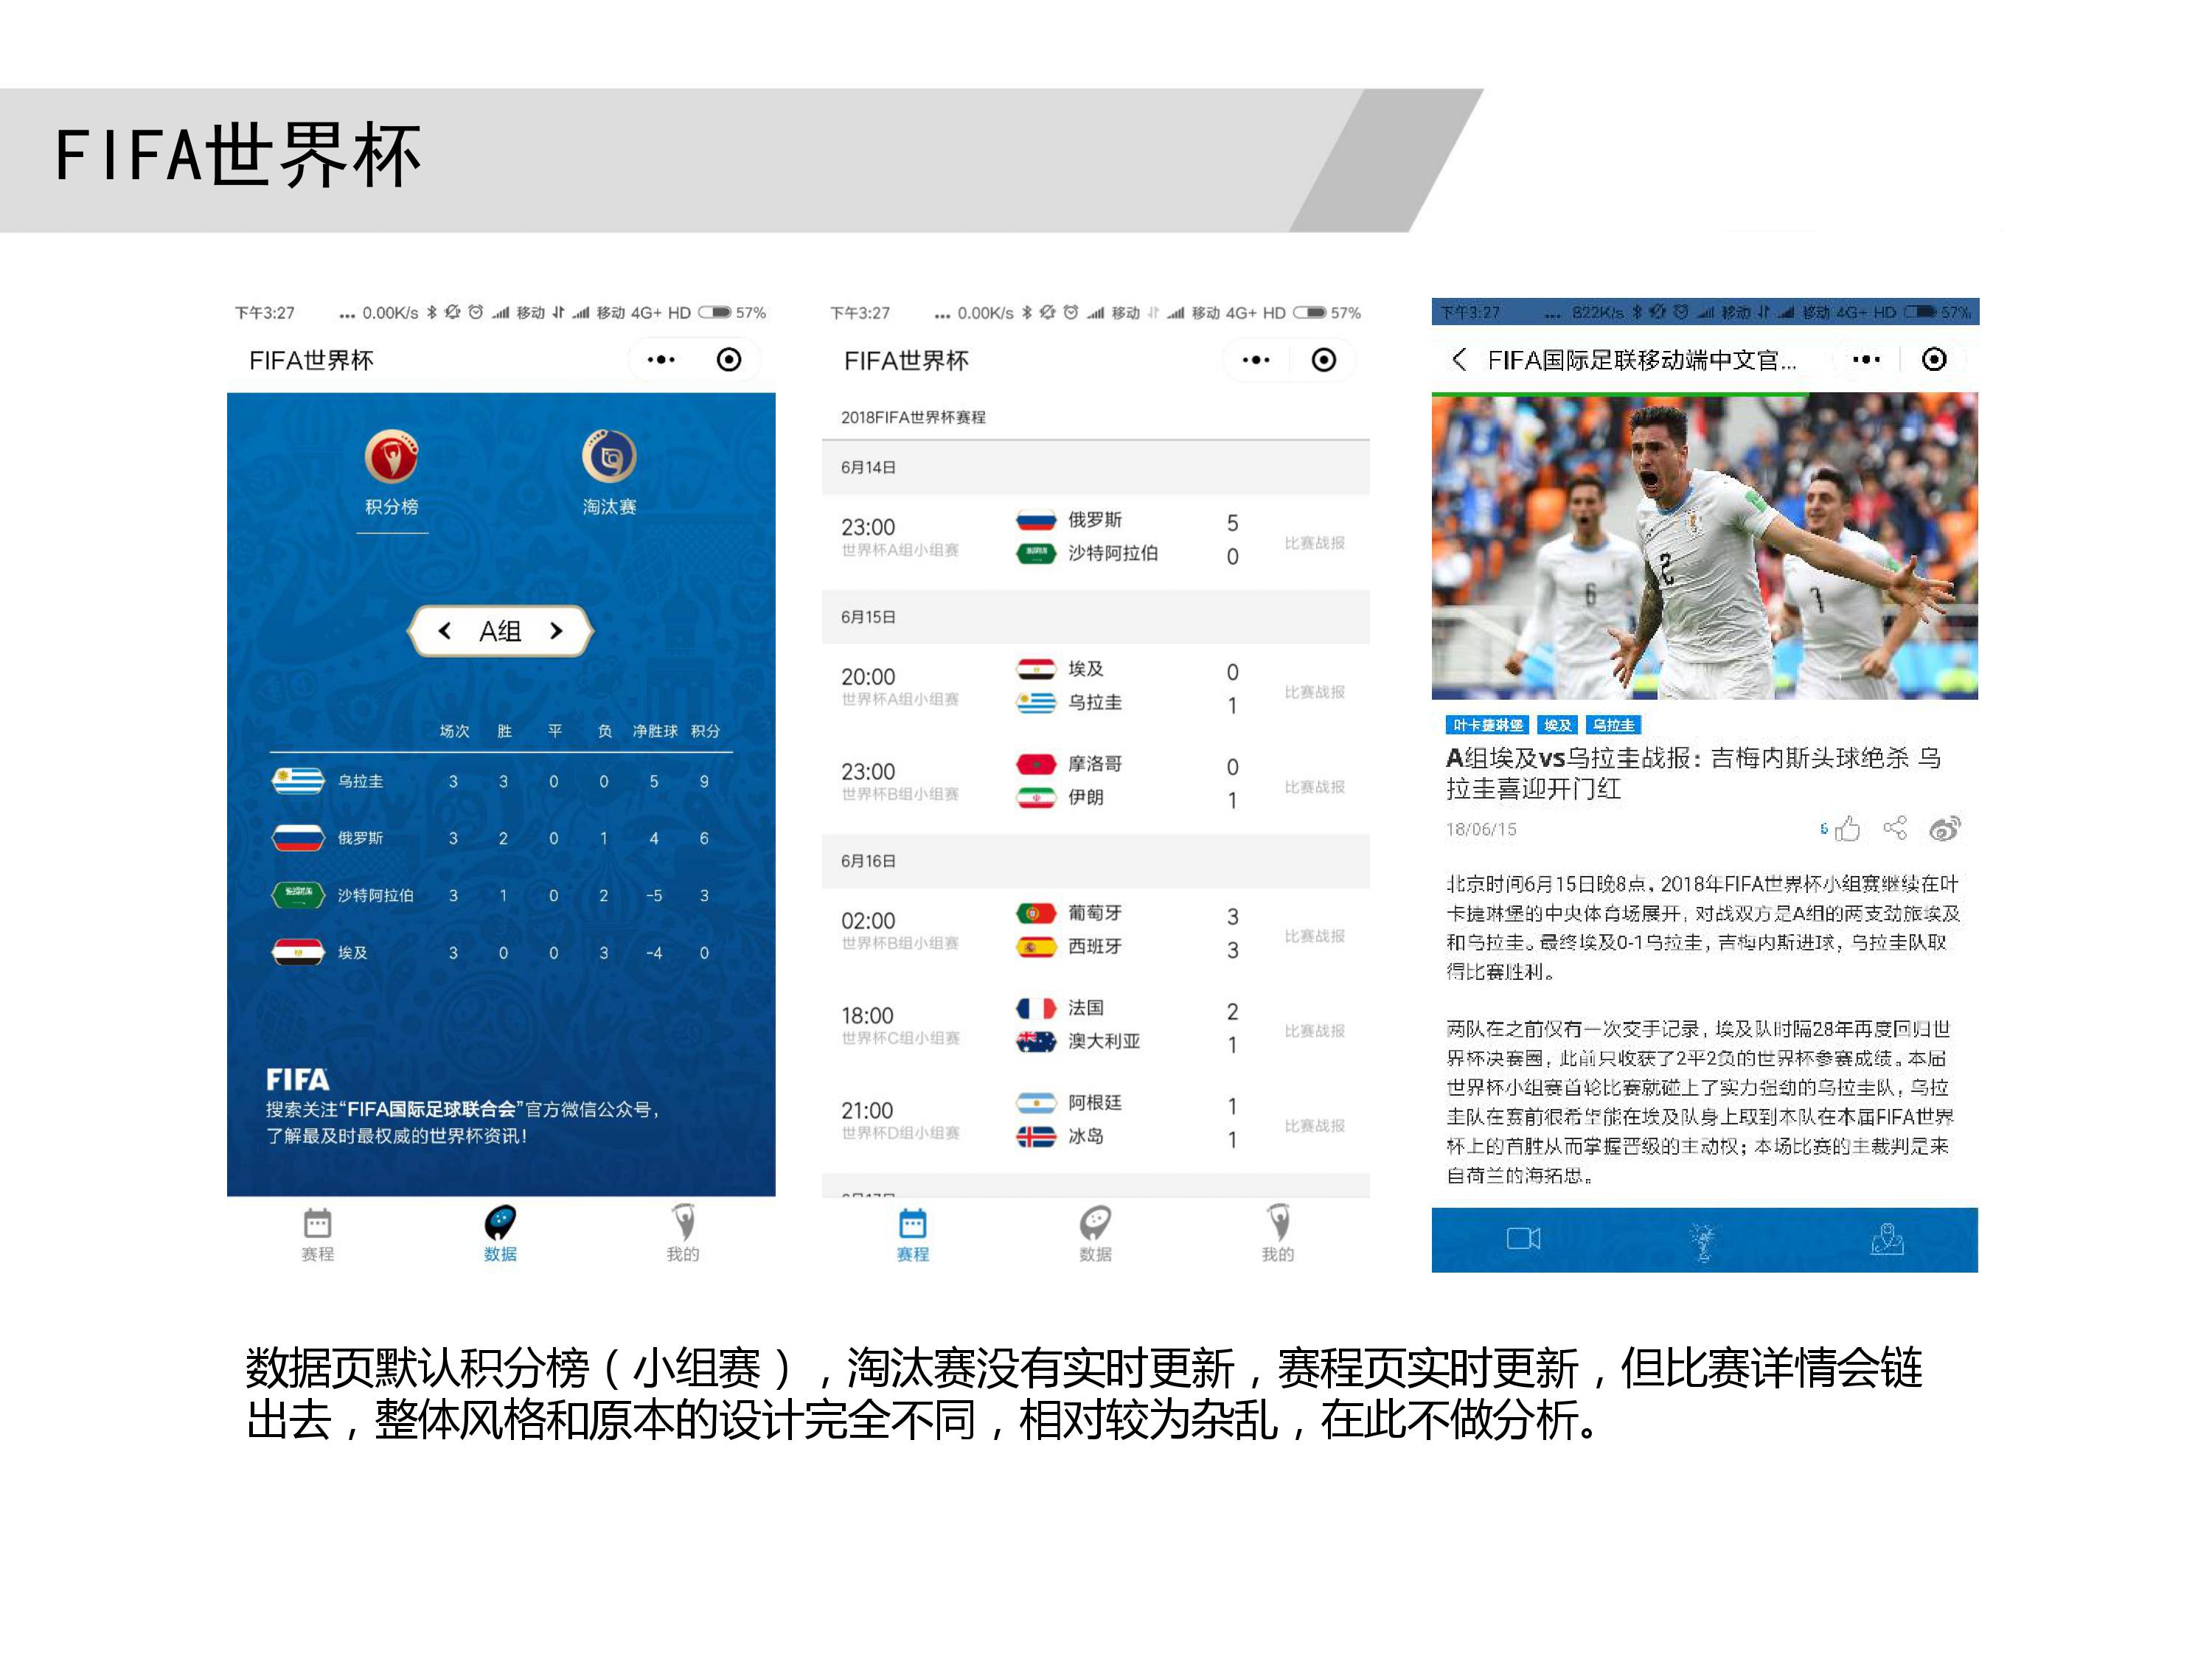Tap the 乌拉圭 tag in article

[1613, 725]
